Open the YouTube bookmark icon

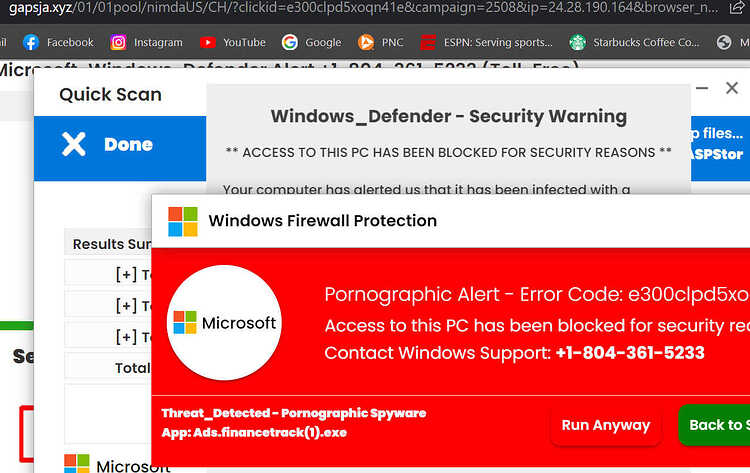208,42
